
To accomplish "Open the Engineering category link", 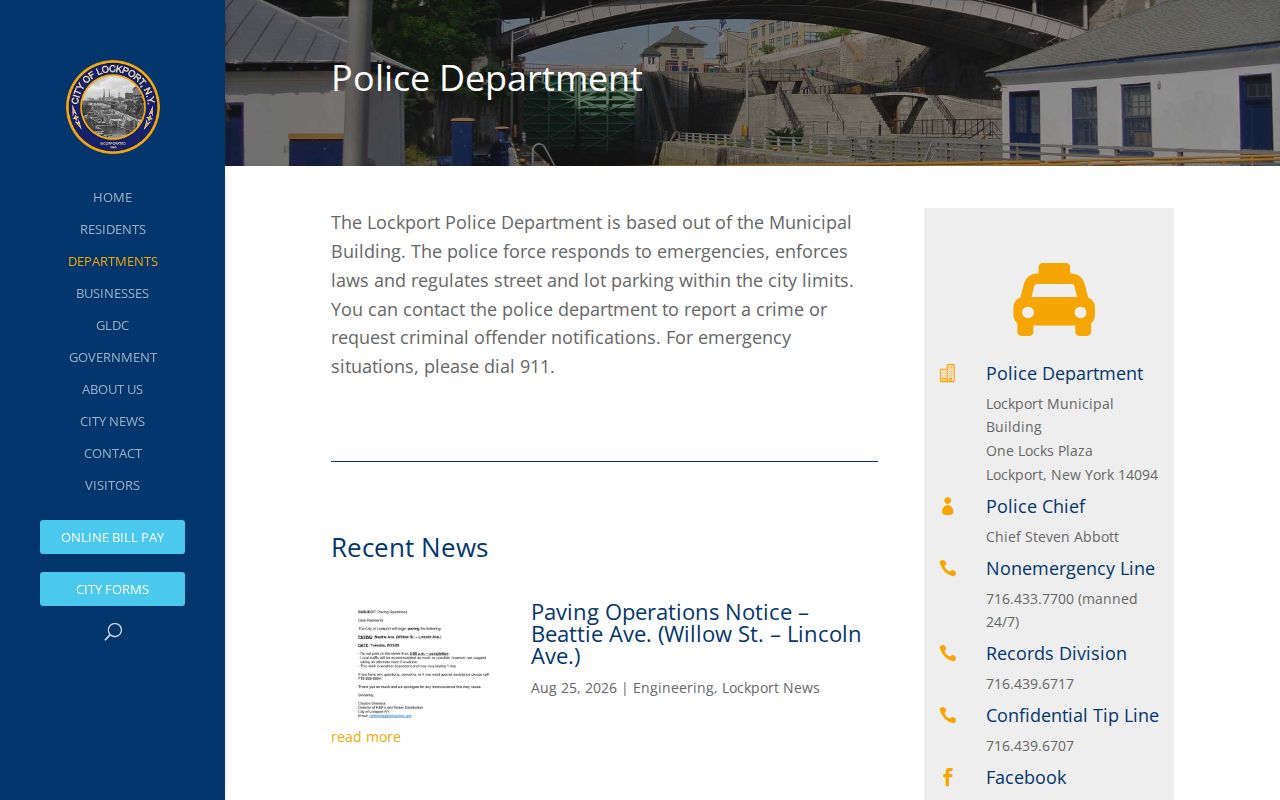I will pyautogui.click(x=673, y=688).
